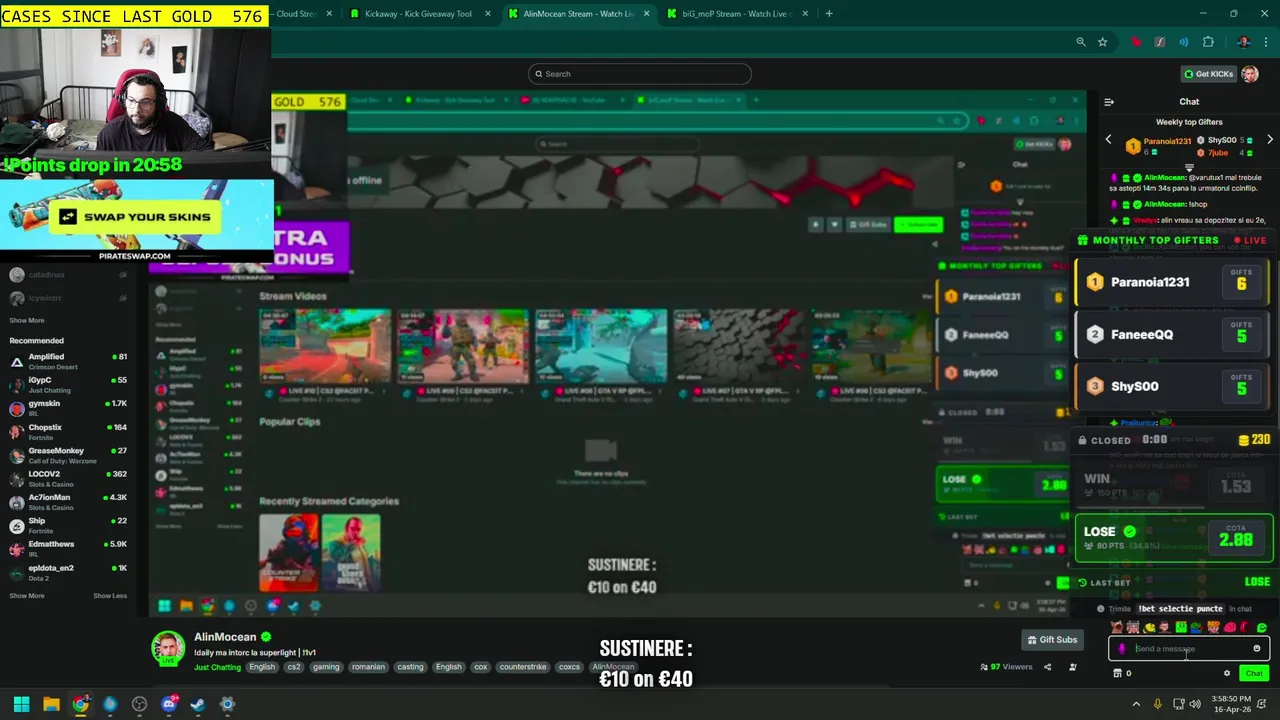Image resolution: width=1280 pixels, height=720 pixels.
Task: Bookmark this page with star icon
Action: (1102, 42)
